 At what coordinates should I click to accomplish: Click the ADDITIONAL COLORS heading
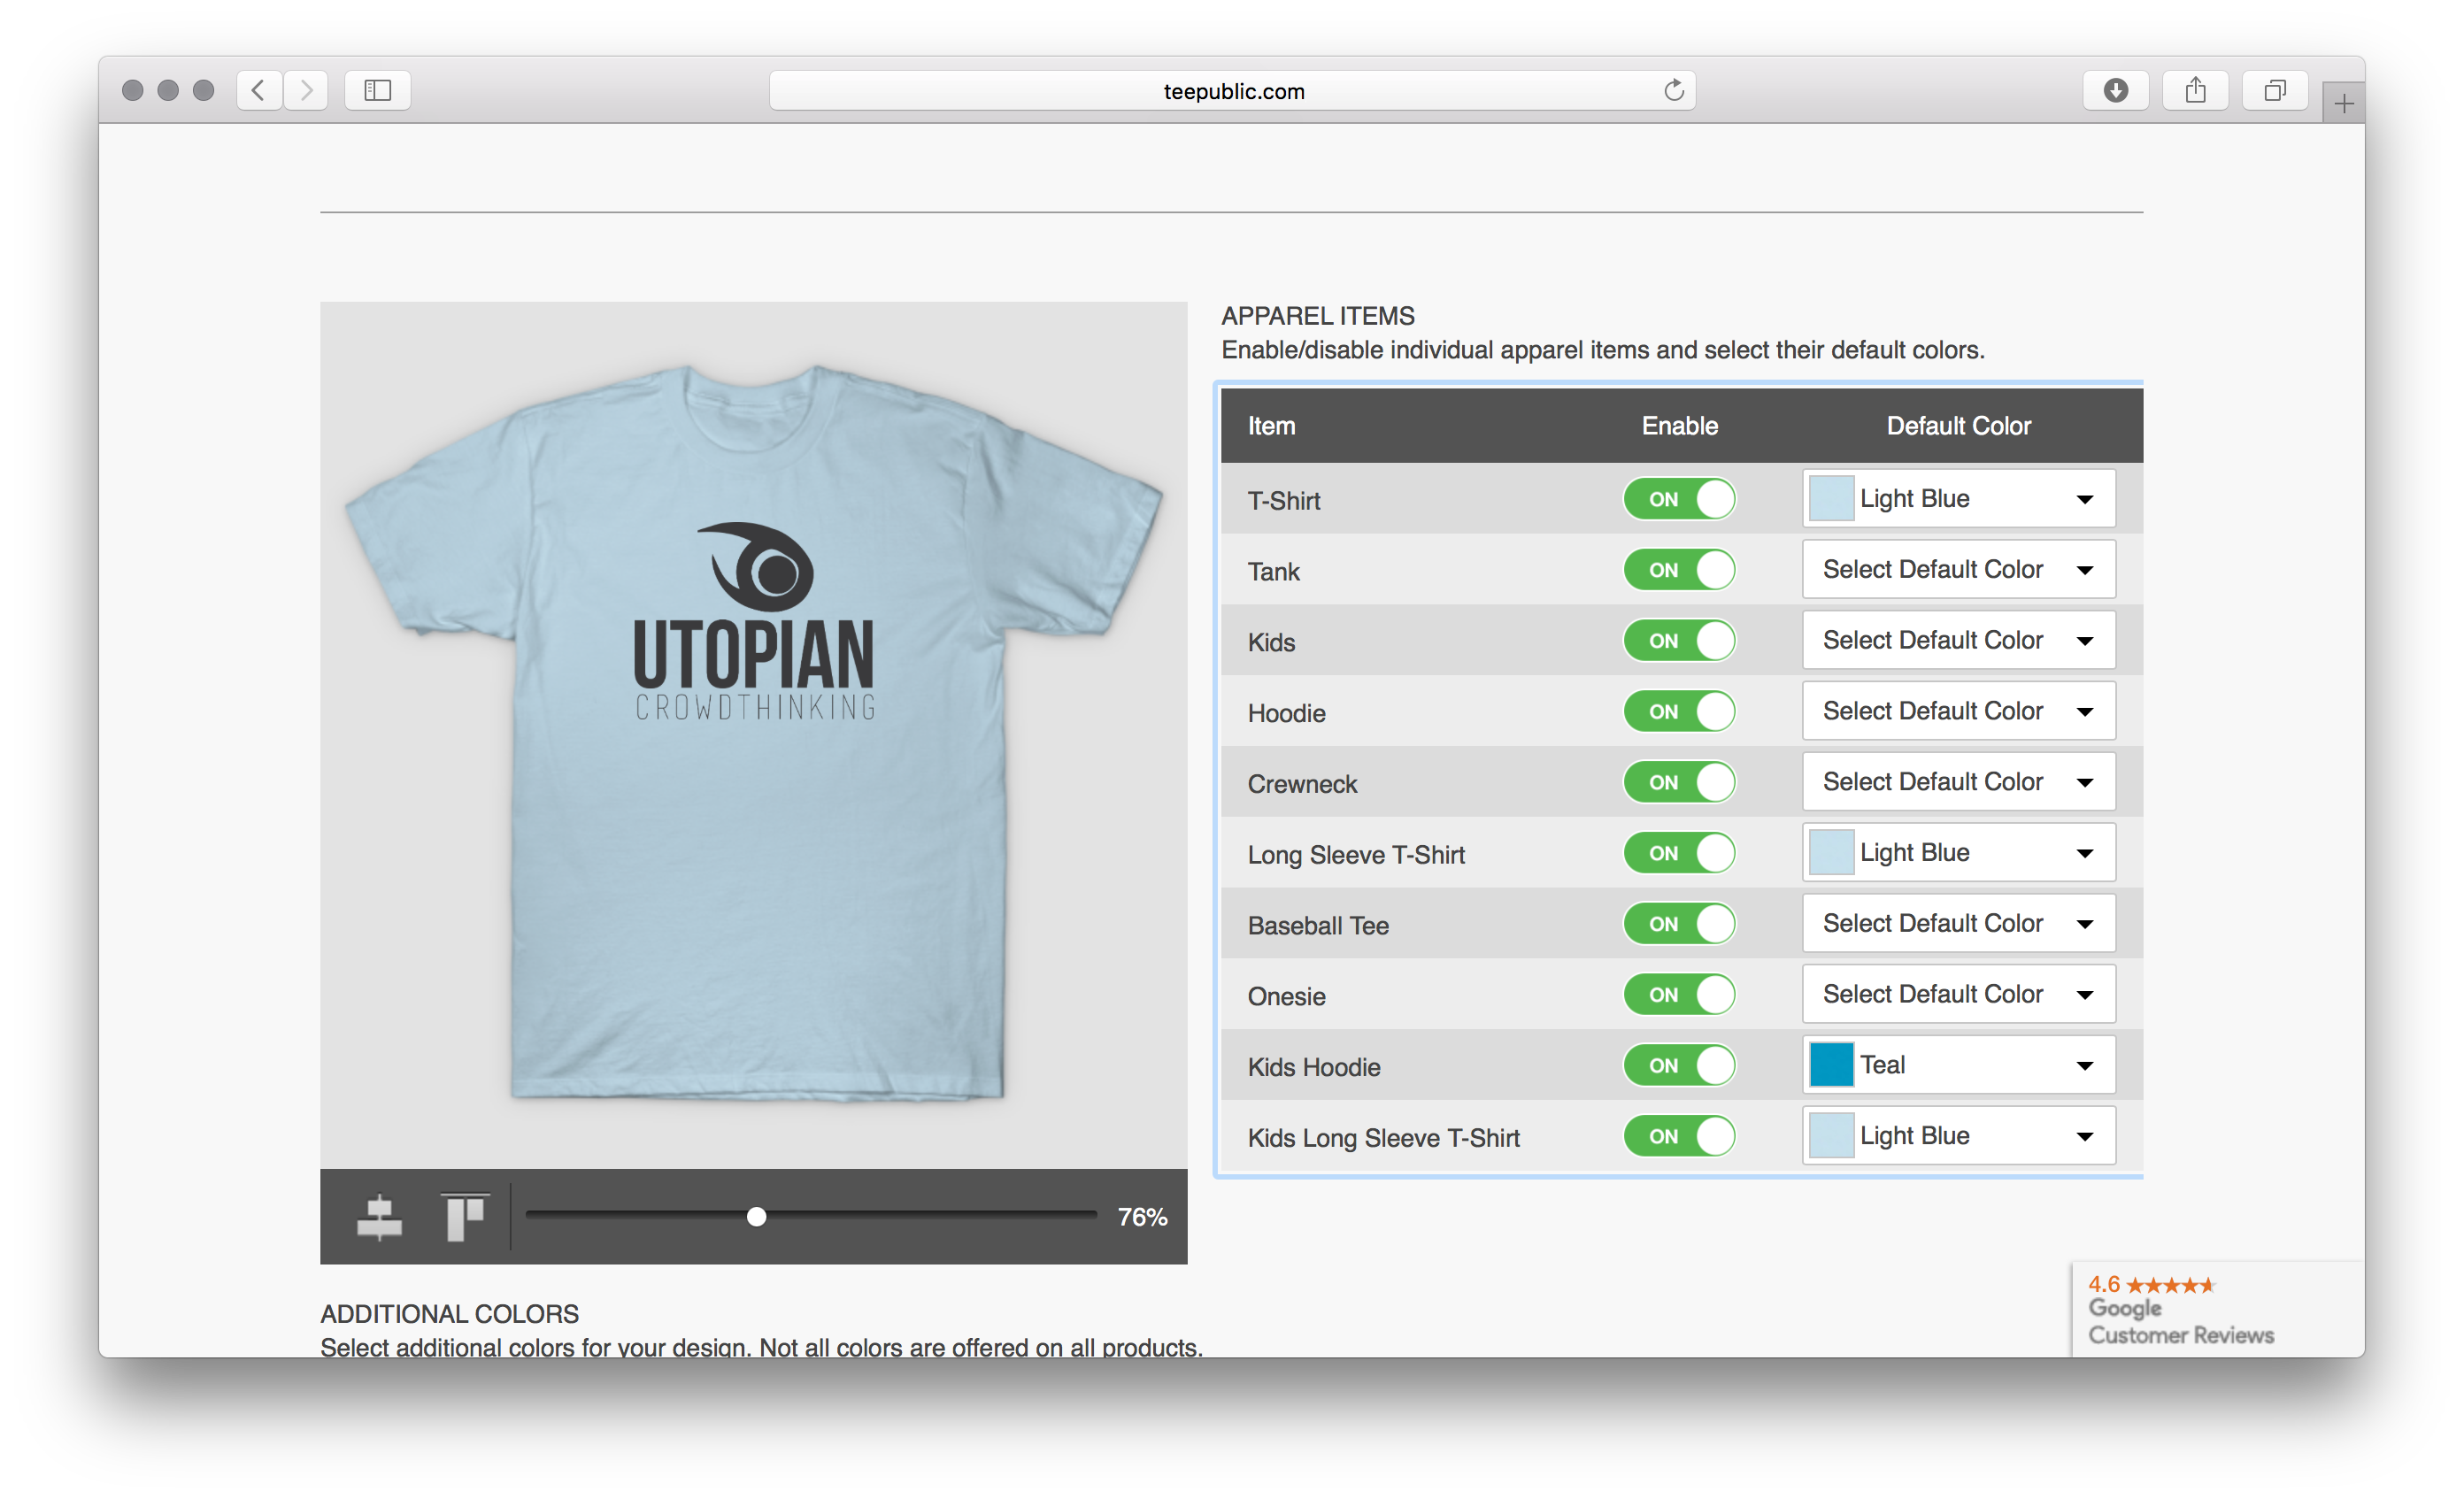click(449, 1313)
